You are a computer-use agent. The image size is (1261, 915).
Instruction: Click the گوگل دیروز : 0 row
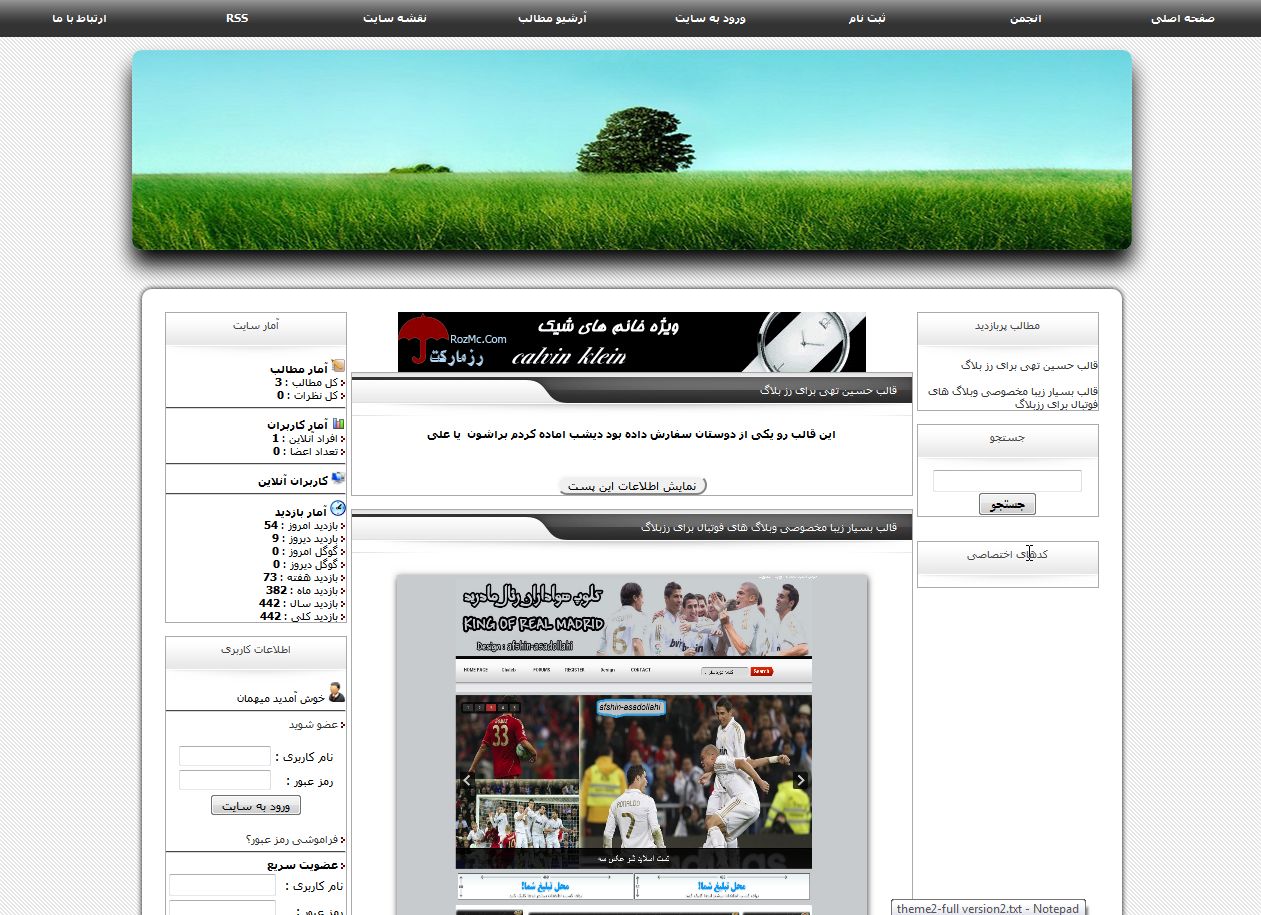click(x=308, y=564)
